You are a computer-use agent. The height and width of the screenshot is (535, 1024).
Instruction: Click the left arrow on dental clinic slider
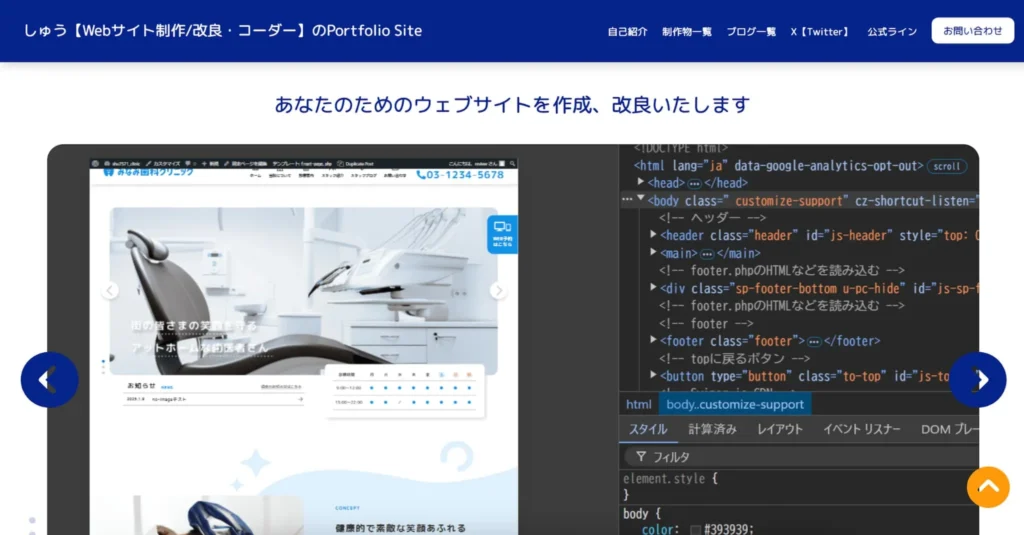[110, 291]
